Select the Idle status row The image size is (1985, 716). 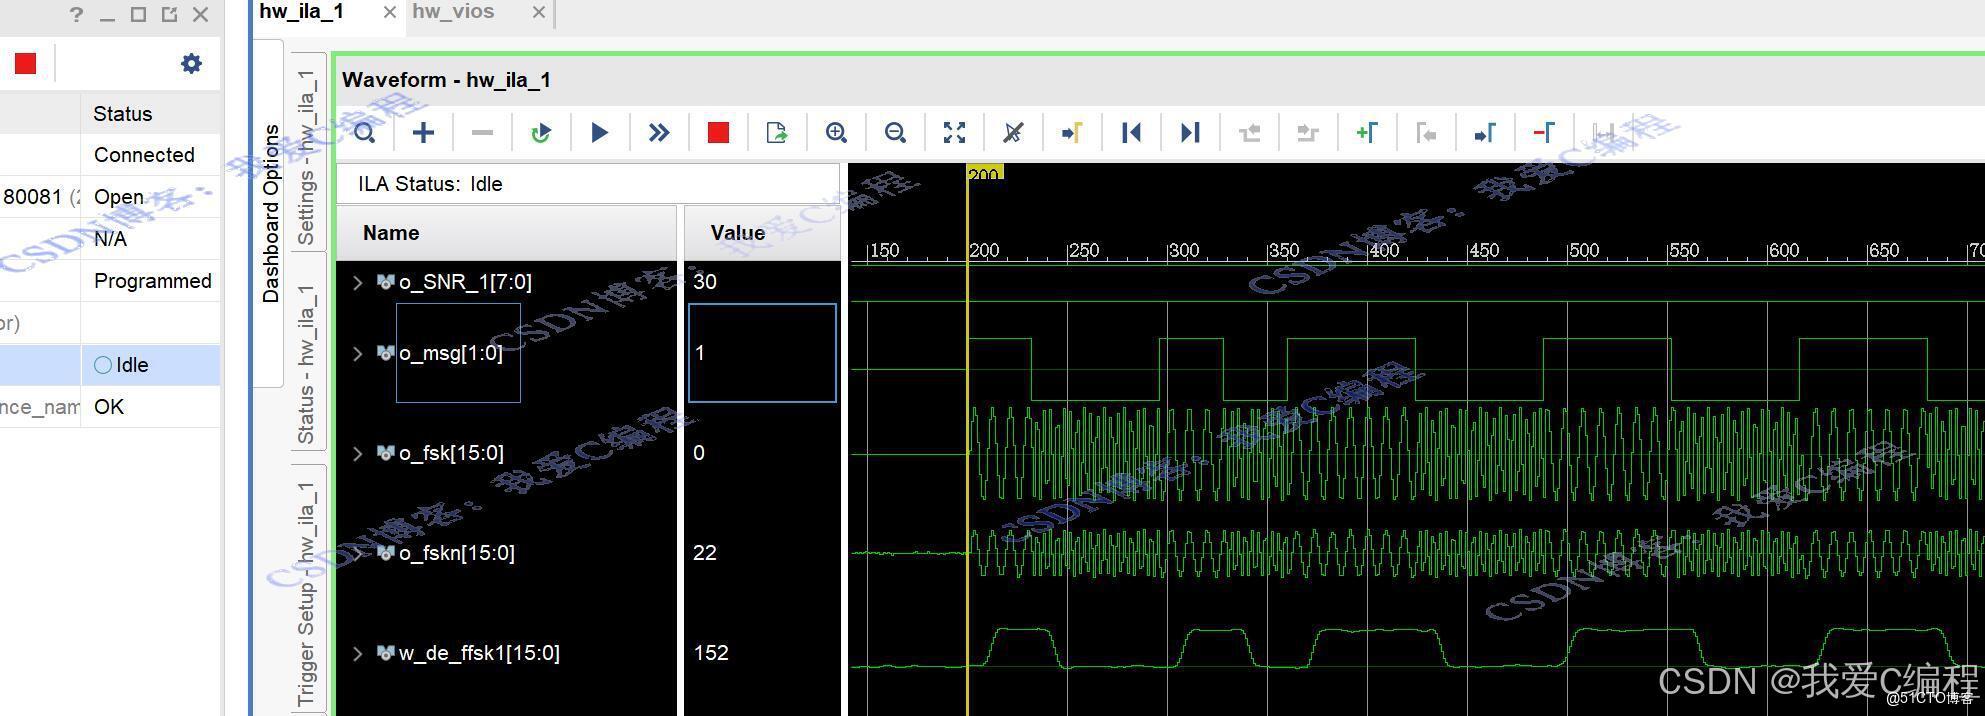[x=110, y=365]
